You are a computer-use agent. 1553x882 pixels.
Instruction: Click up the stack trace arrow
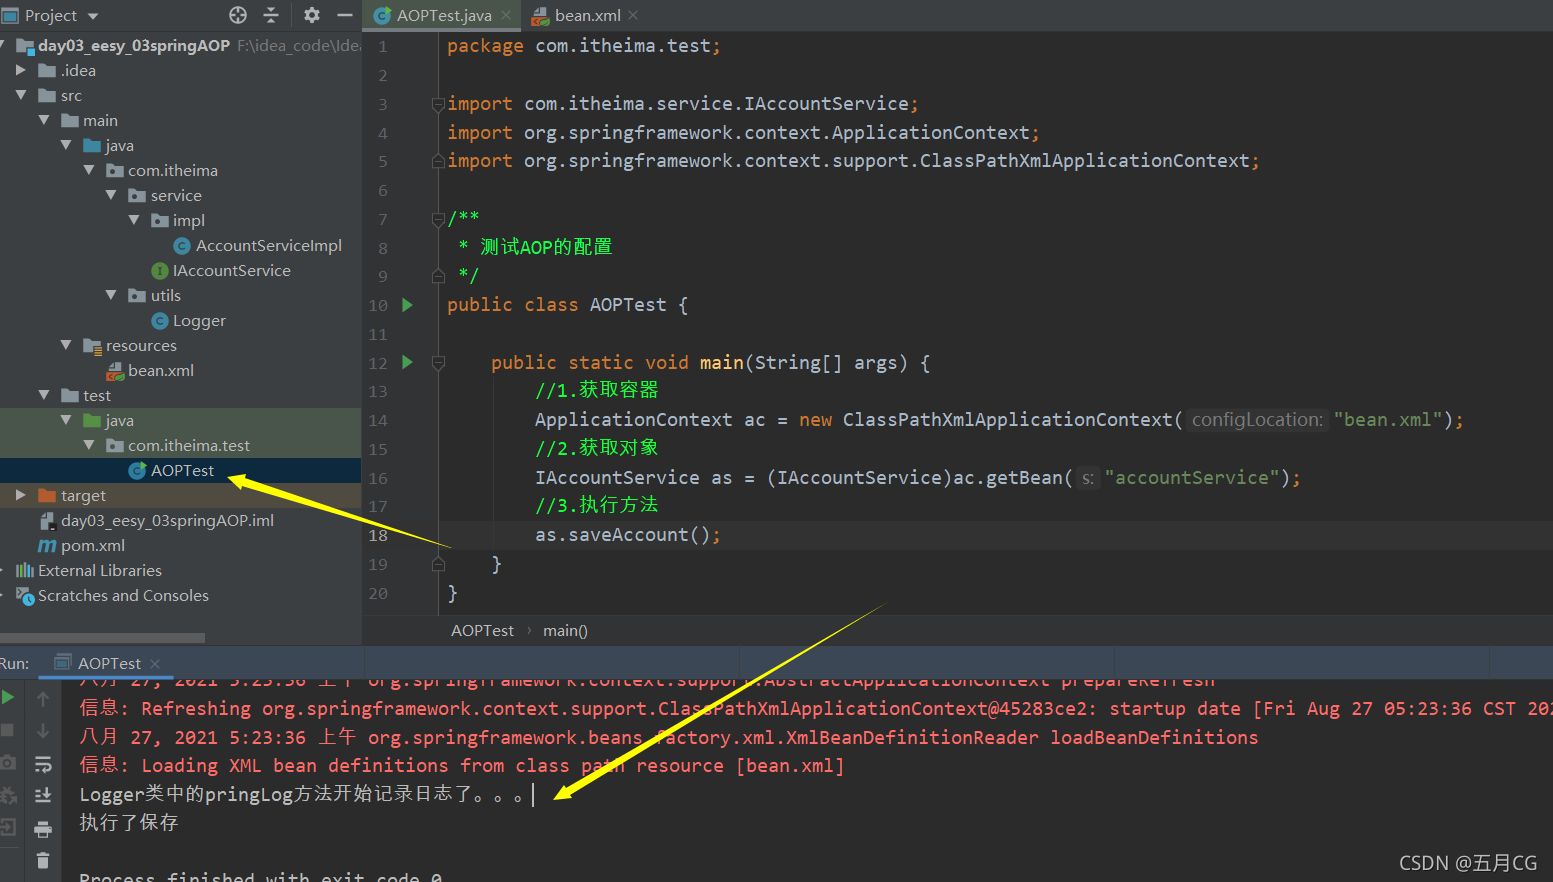43,698
